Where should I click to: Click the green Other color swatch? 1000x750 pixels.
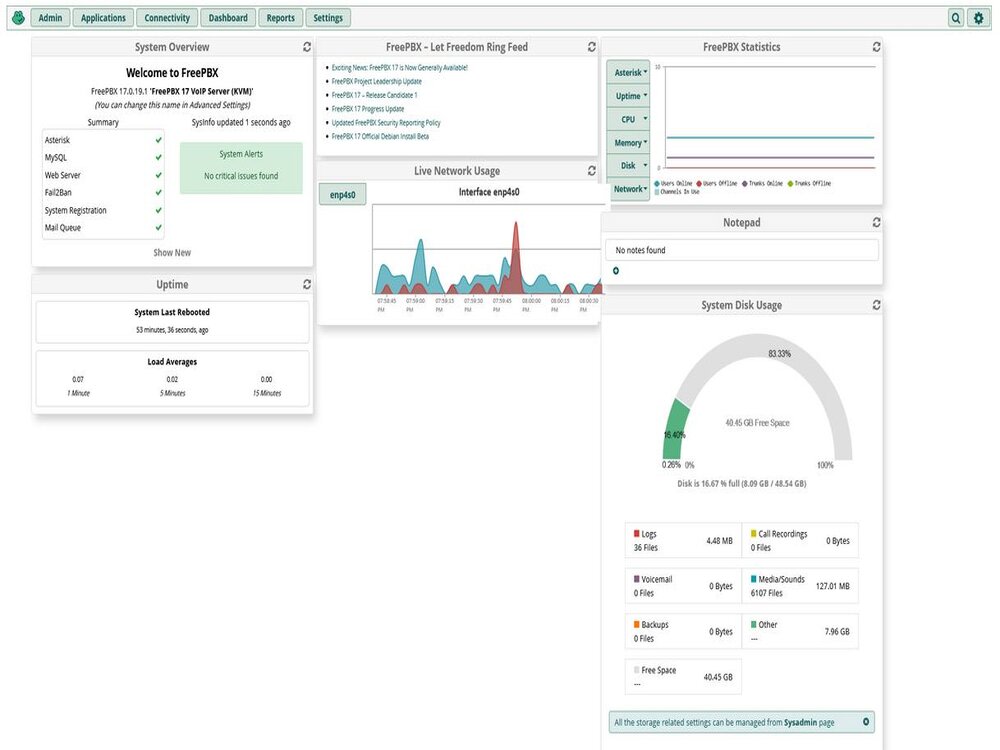click(753, 624)
